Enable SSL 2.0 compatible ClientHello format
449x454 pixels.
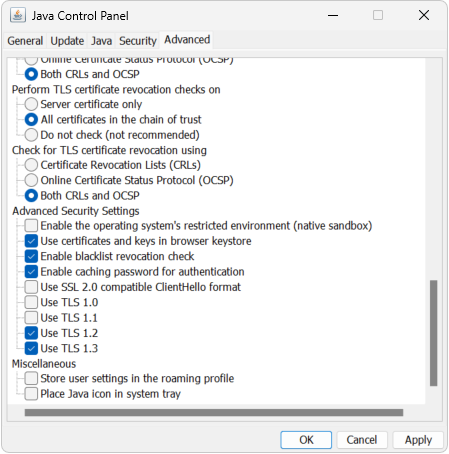click(x=31, y=287)
